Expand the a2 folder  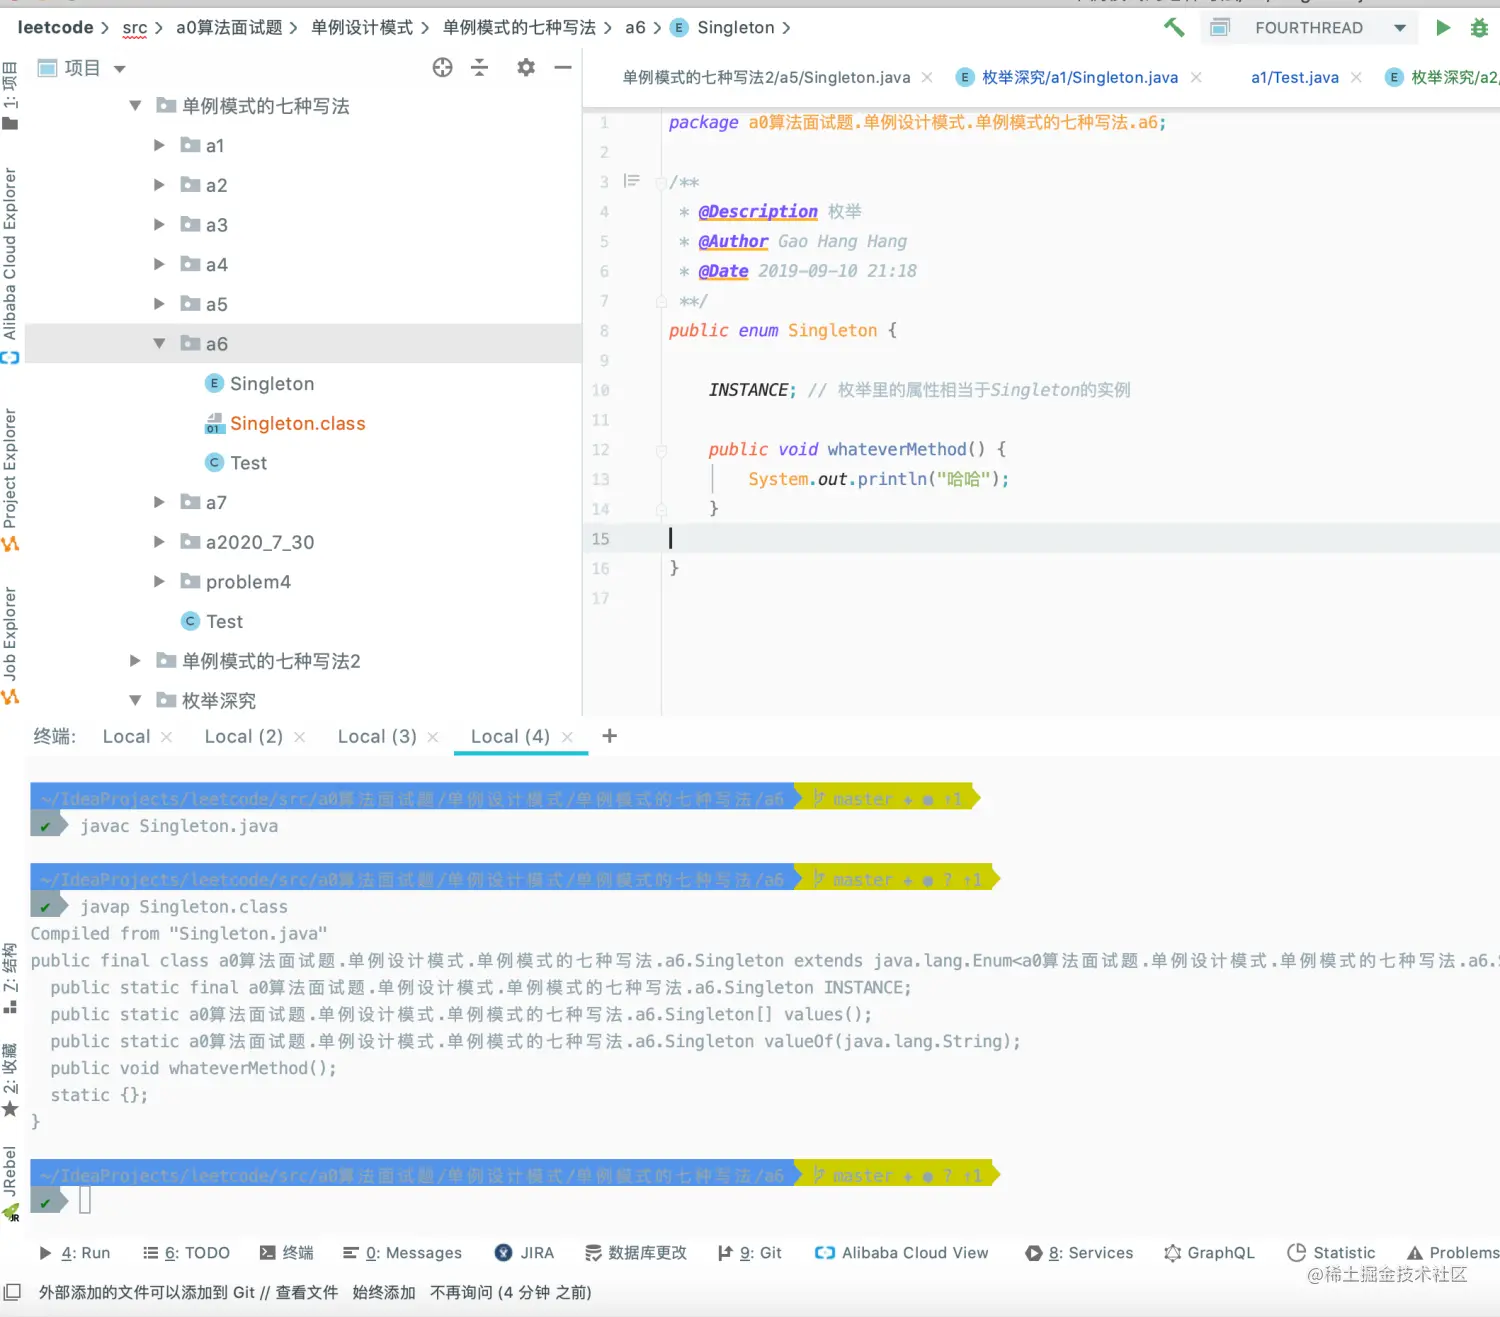(159, 185)
